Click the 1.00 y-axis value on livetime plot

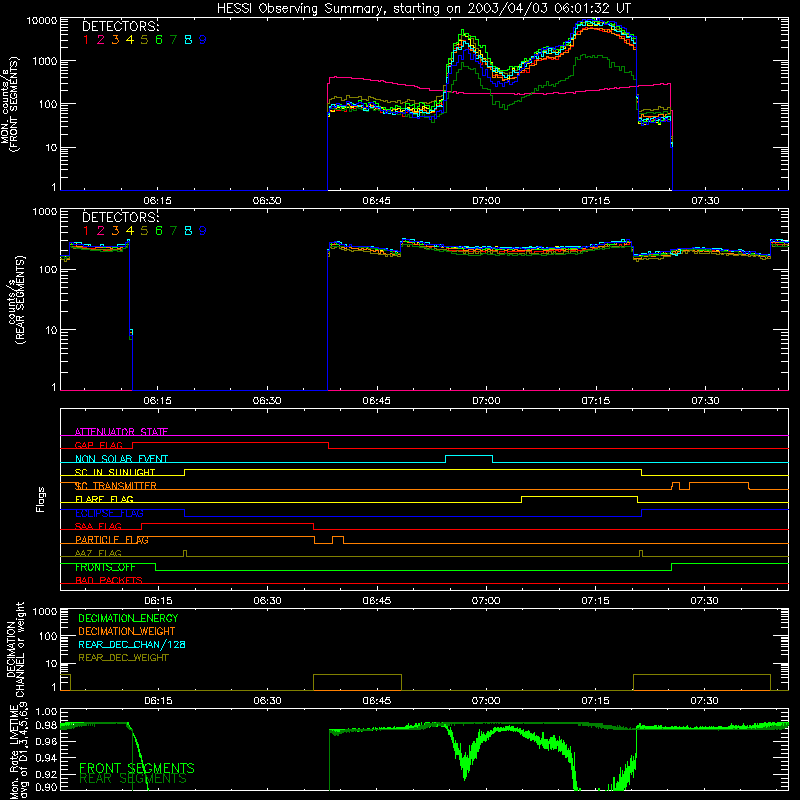pos(46,711)
